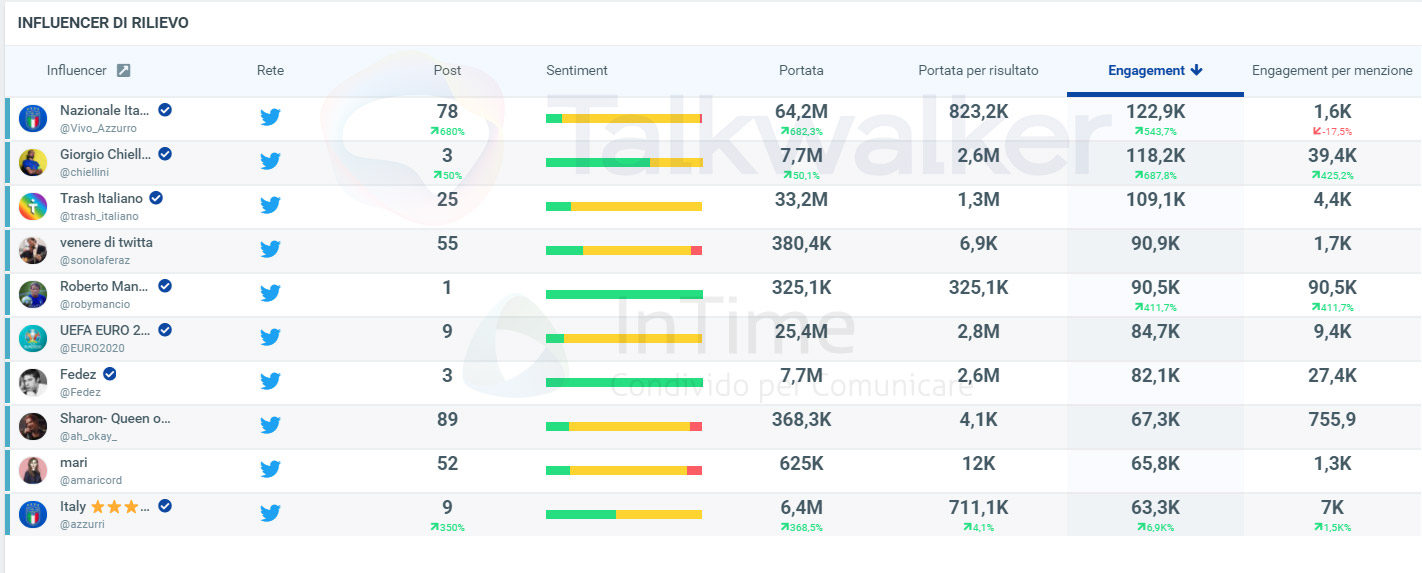The width and height of the screenshot is (1422, 573).
Task: Open the Roberto Man... influencer name
Action: (105, 286)
